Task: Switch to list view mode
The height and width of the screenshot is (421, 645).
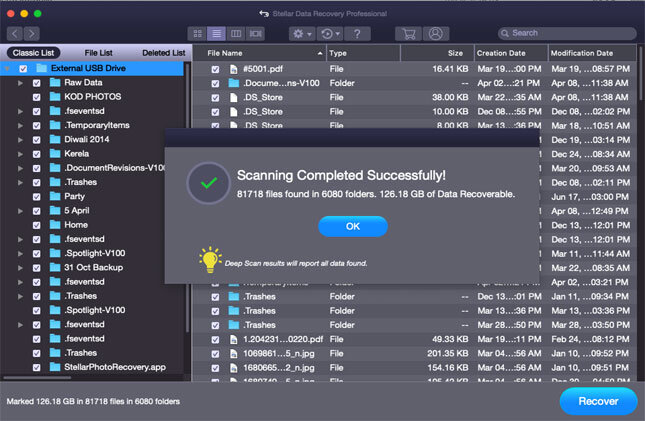Action: pyautogui.click(x=217, y=33)
